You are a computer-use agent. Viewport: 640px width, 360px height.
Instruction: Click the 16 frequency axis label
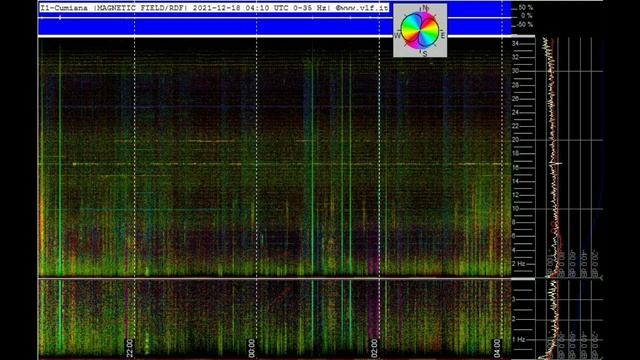[x=515, y=167]
